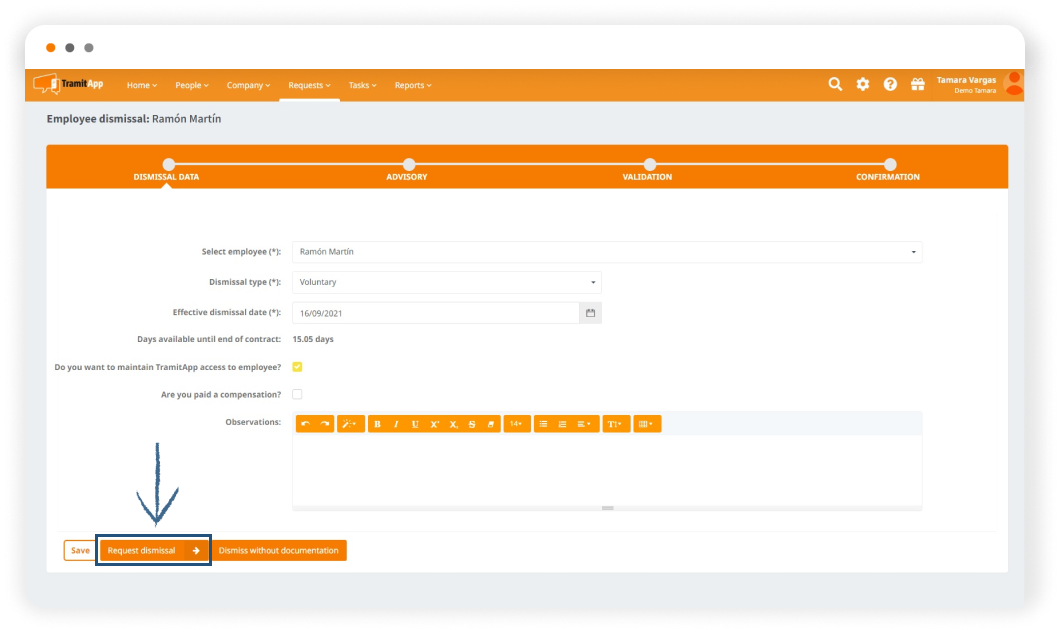Open the Dismissal type dropdown
This screenshot has height=633, width=1061.
point(447,282)
